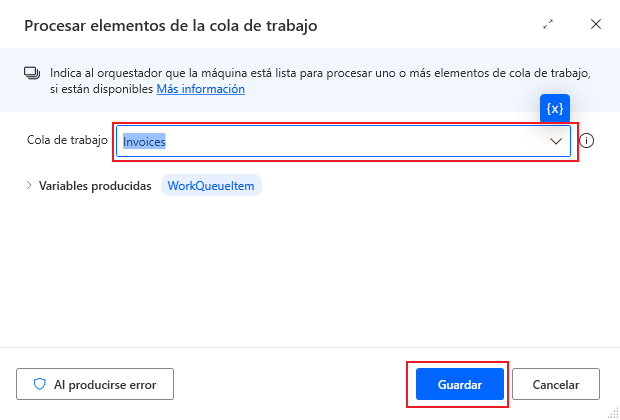This screenshot has height=420, width=620.
Task: Expand the Variables producidas chevron
Action: pyautogui.click(x=29, y=185)
